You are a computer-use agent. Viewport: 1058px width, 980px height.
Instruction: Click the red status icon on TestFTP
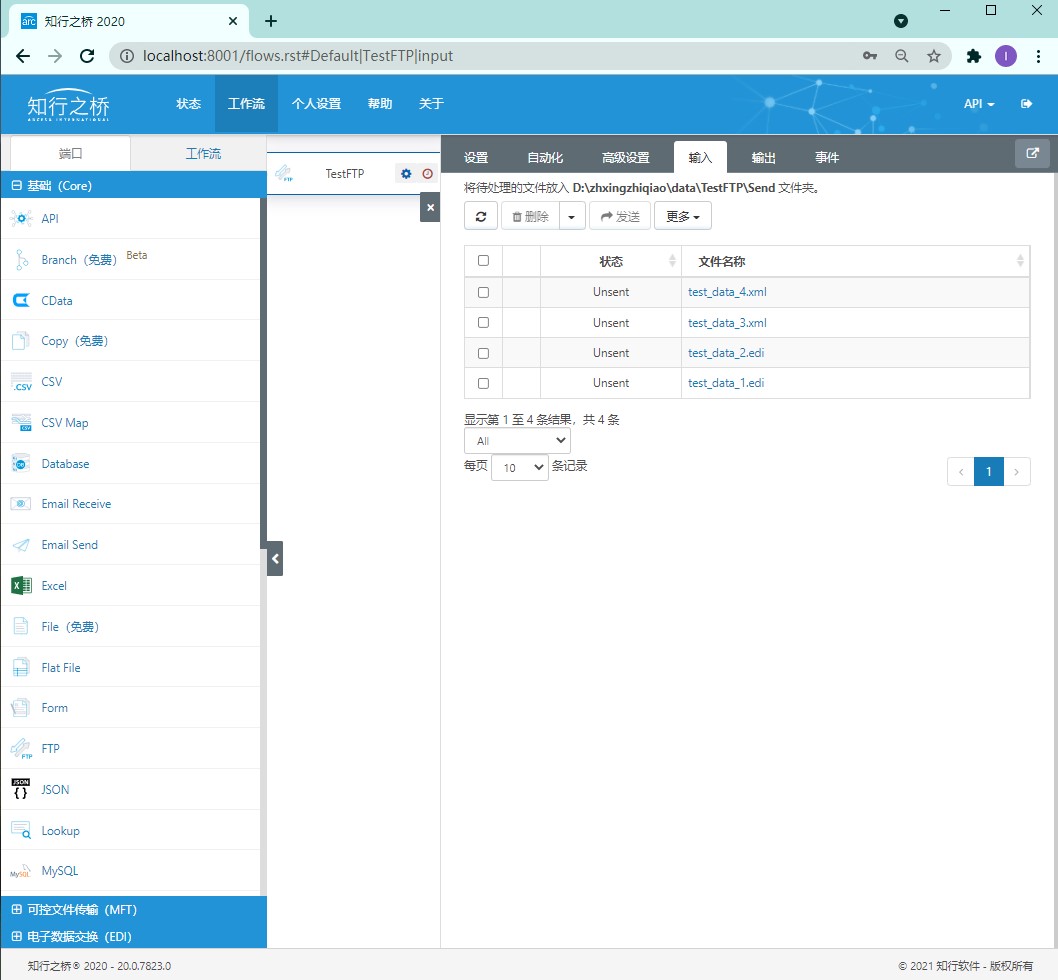pos(428,174)
